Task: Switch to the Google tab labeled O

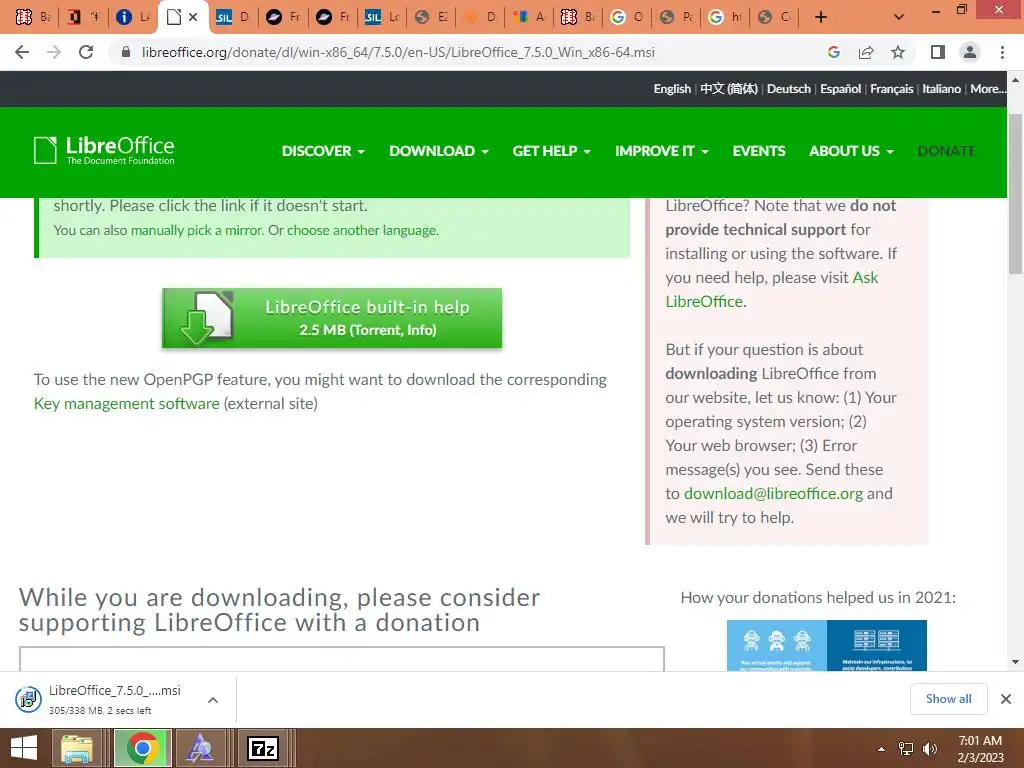Action: point(626,17)
